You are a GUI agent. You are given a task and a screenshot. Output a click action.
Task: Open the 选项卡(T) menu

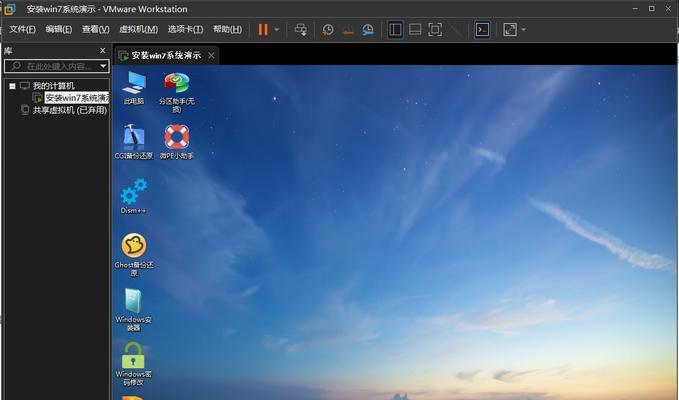pos(185,29)
